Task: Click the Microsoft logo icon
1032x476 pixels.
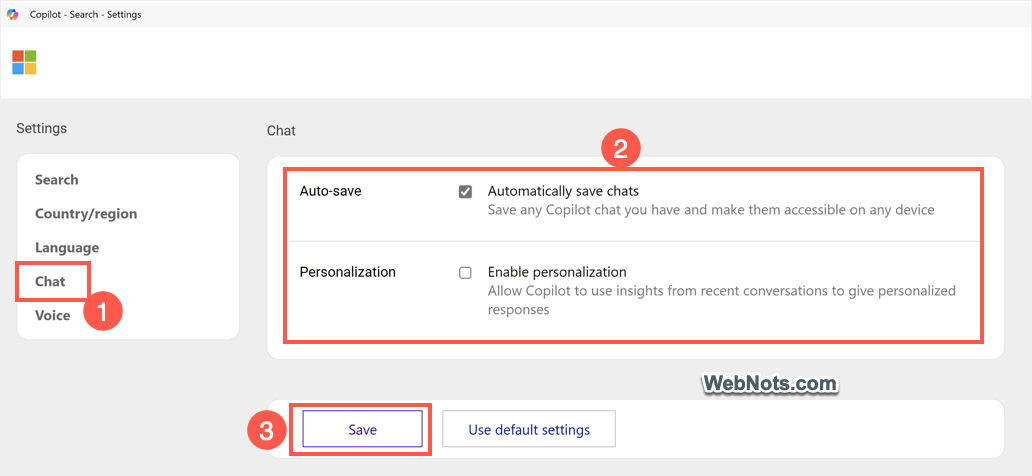Action: pos(24,63)
